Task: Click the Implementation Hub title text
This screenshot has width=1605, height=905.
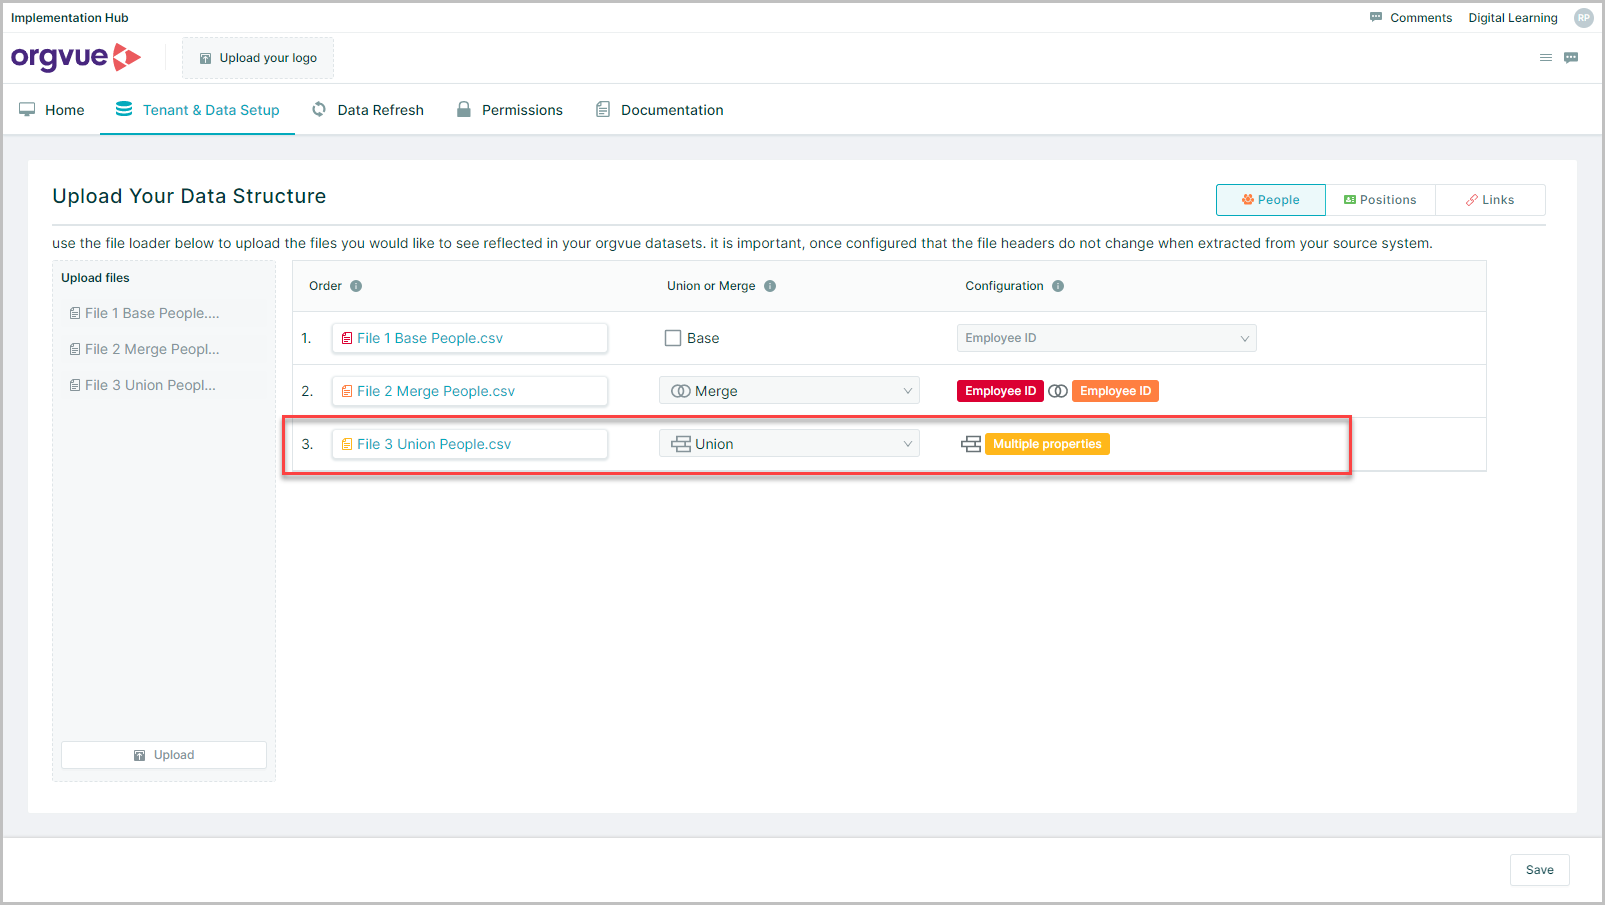Action: point(70,18)
